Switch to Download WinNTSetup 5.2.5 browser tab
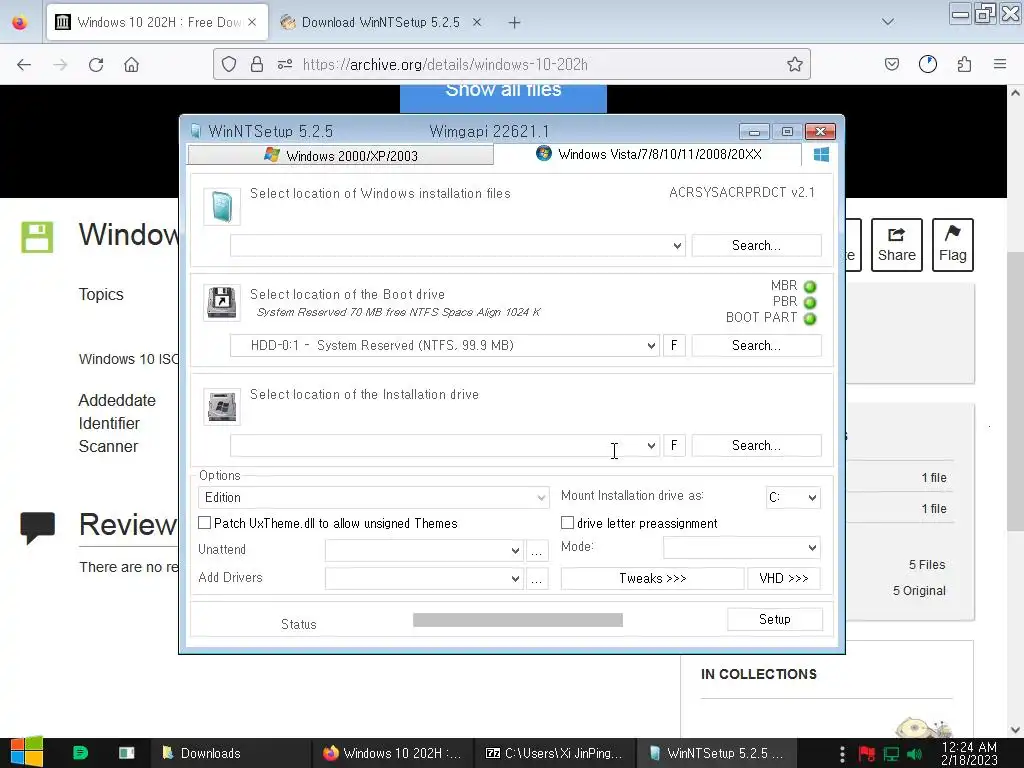Viewport: 1024px width, 768px height. click(380, 22)
